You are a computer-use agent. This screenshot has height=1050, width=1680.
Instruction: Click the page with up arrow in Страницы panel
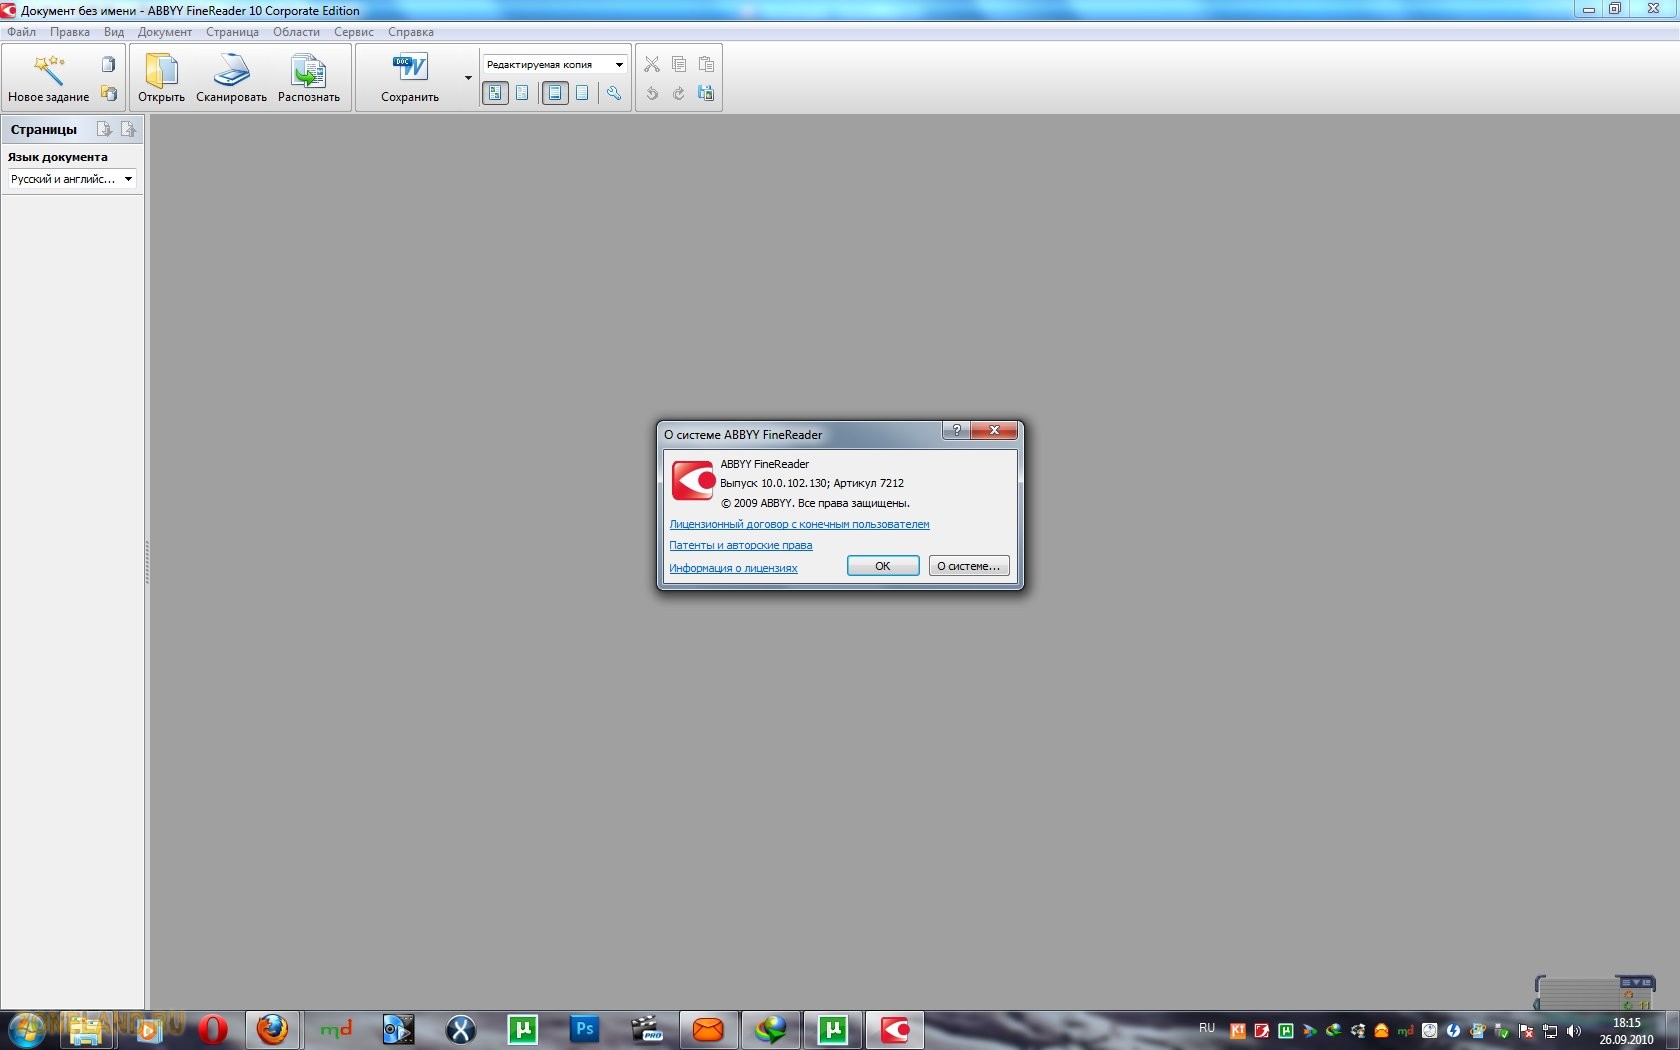[128, 129]
